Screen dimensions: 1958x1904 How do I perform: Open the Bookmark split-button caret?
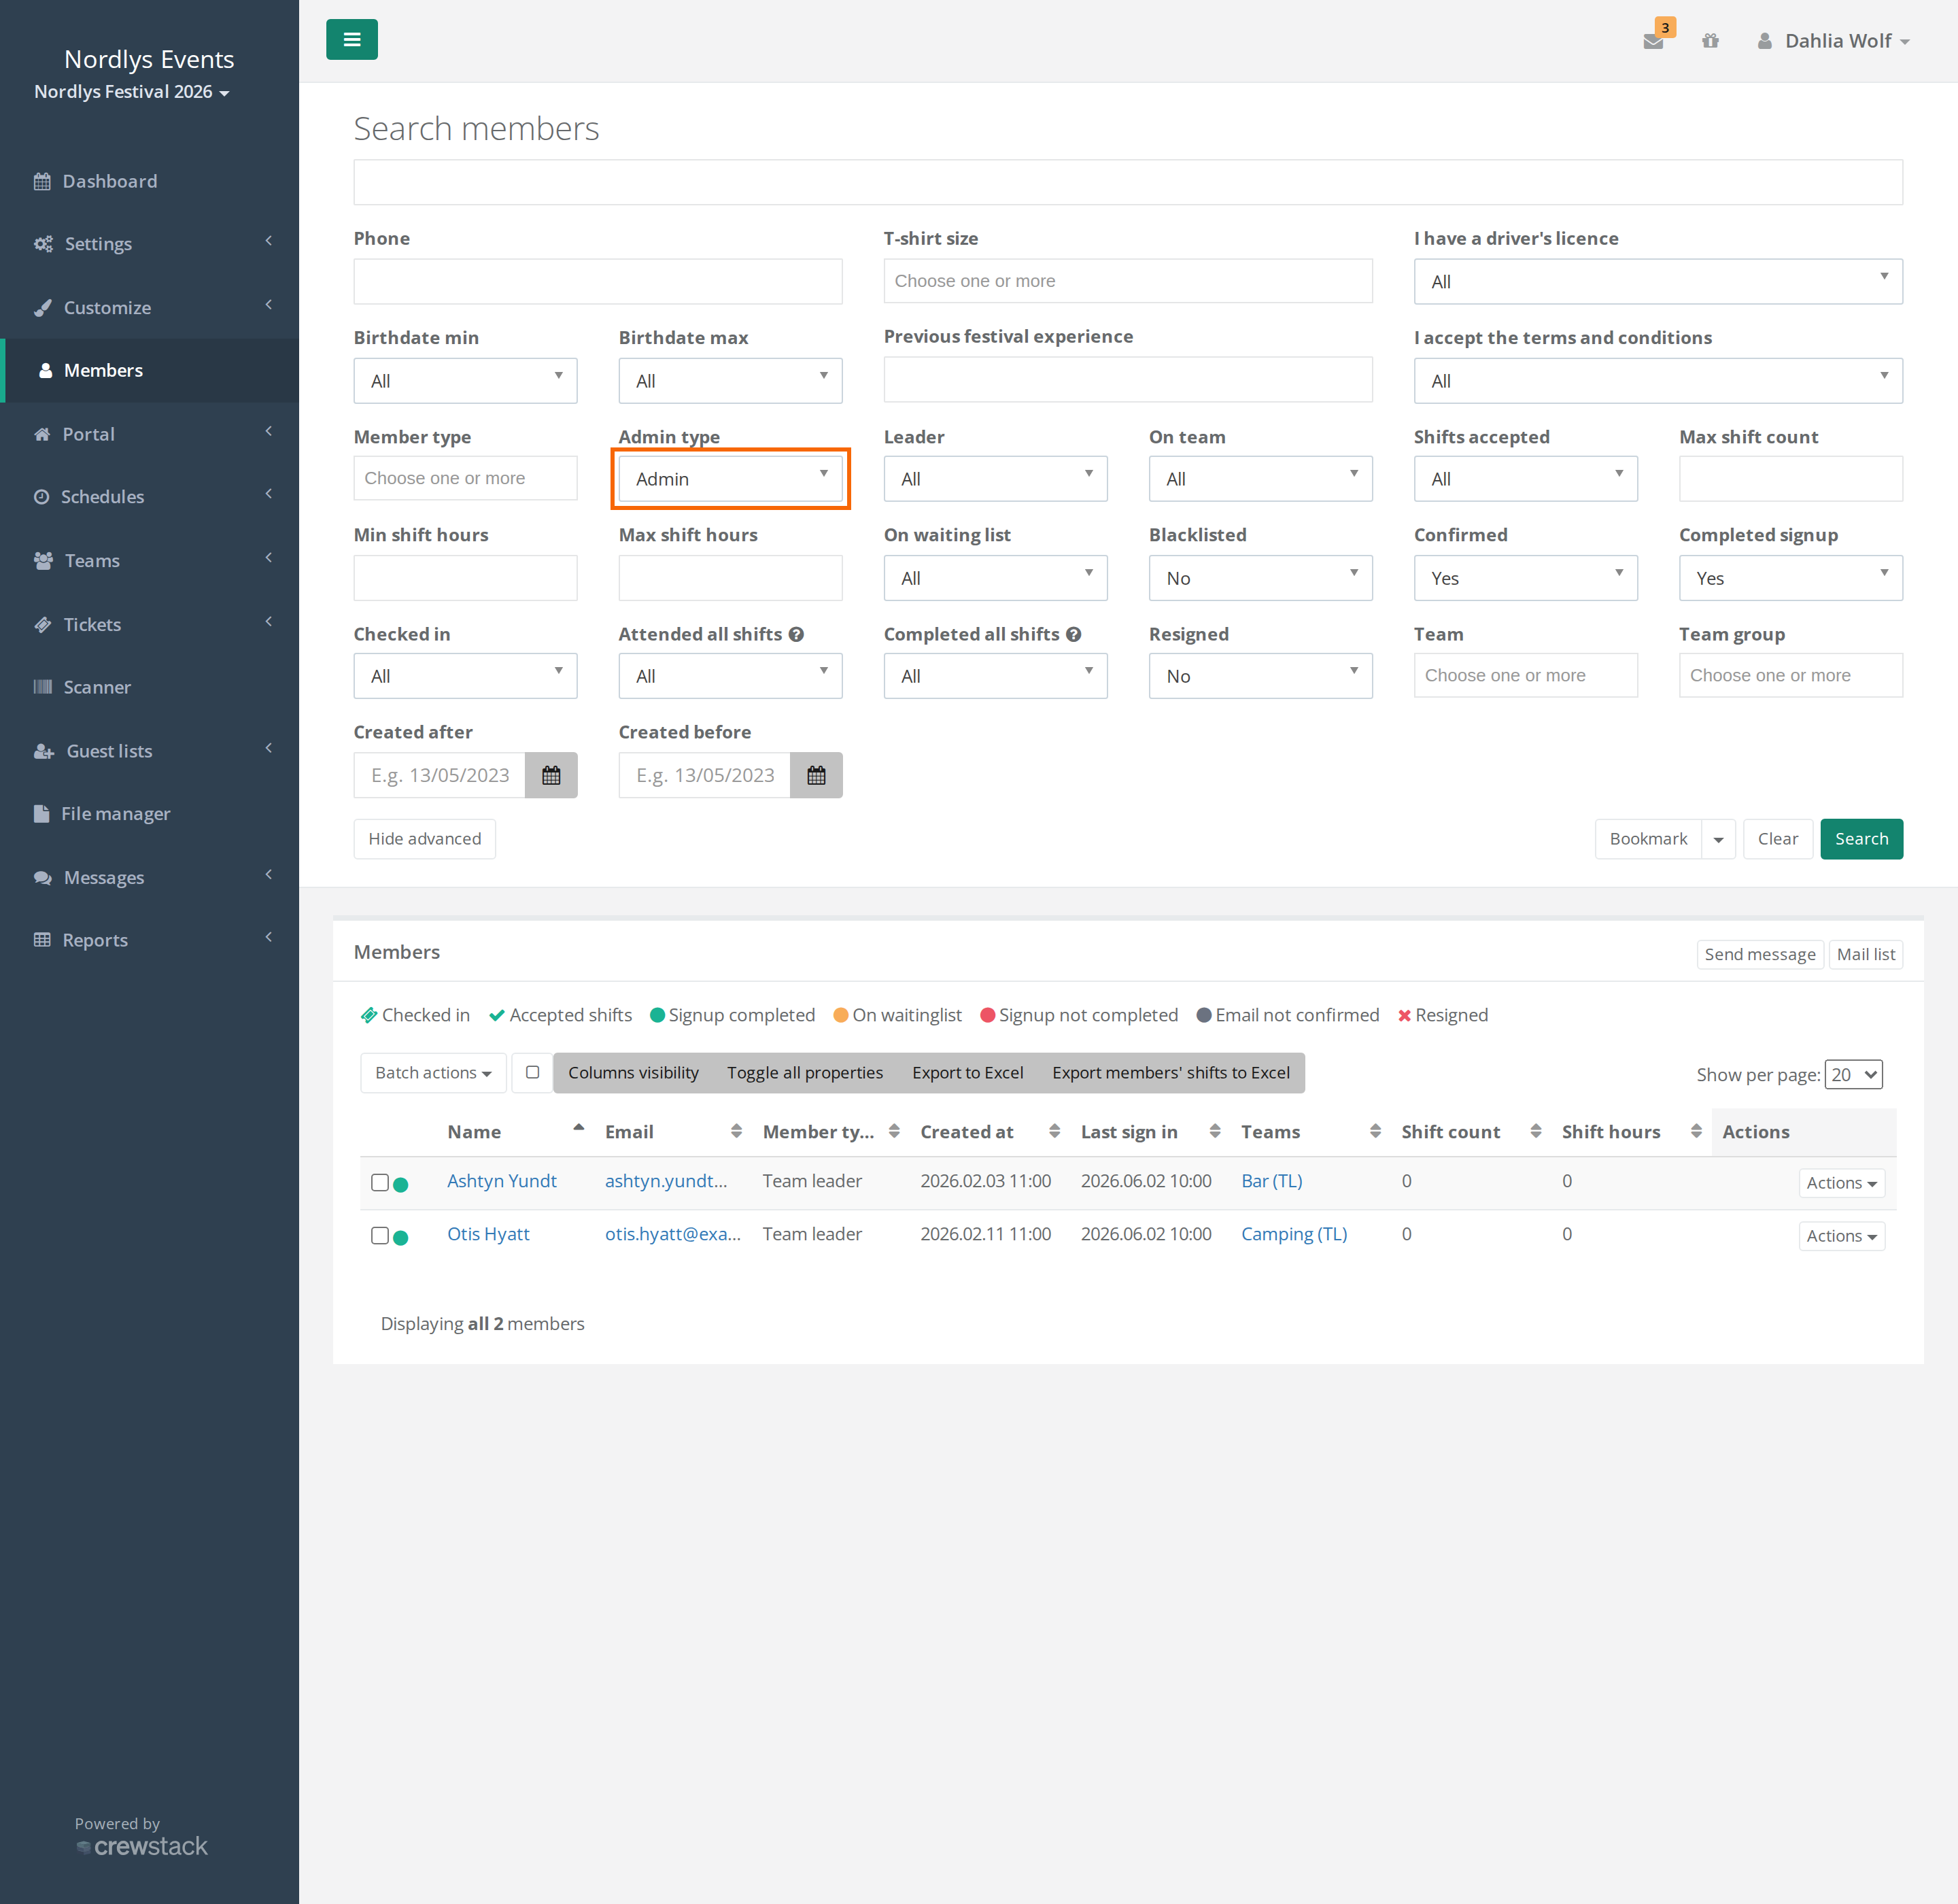[x=1718, y=839]
